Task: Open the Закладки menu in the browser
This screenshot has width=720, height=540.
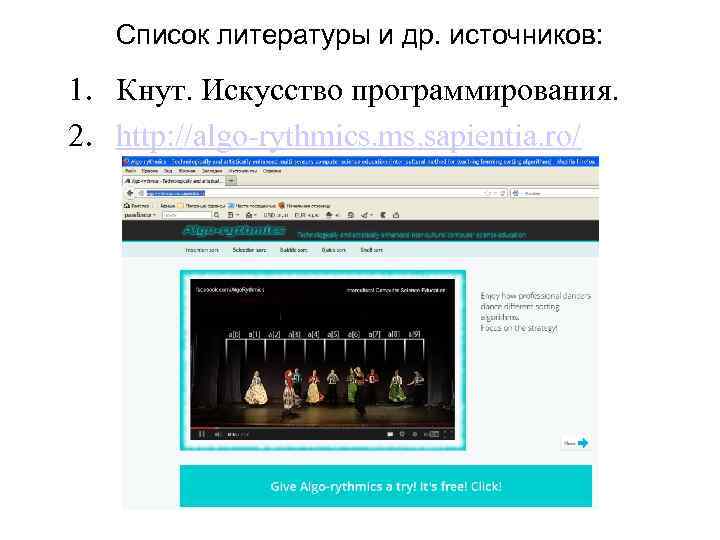Action: pos(212,171)
